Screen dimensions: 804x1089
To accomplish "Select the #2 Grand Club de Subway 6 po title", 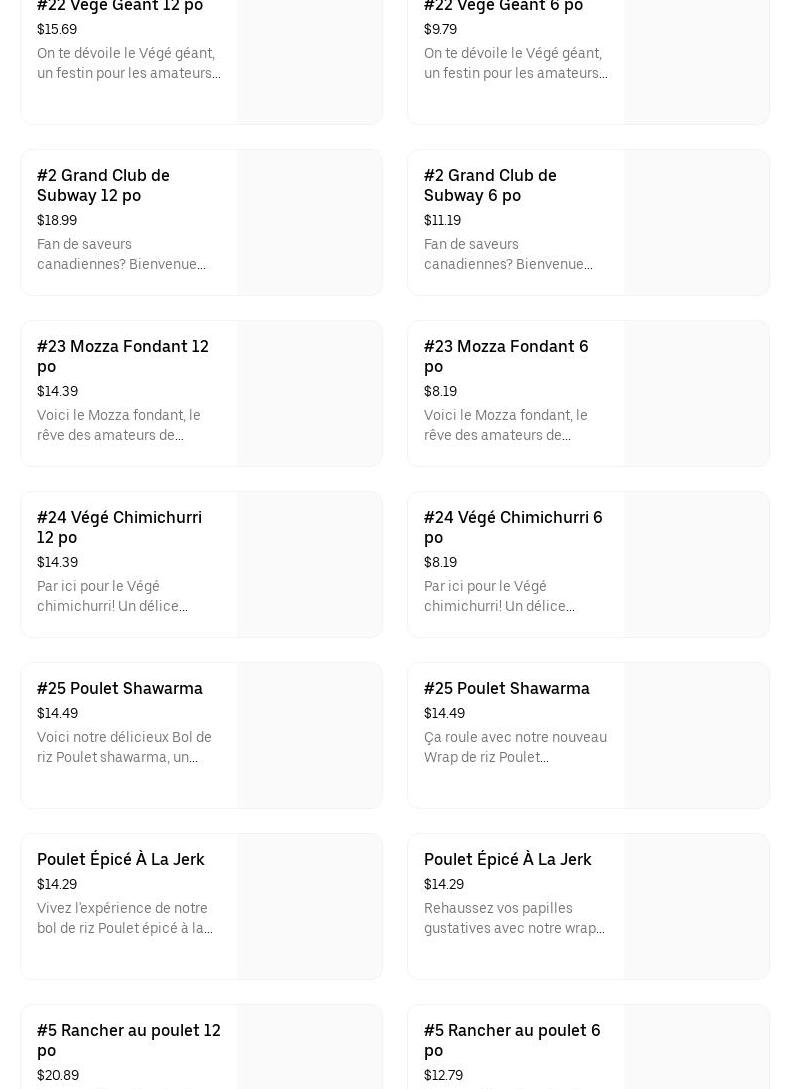I will (x=490, y=185).
